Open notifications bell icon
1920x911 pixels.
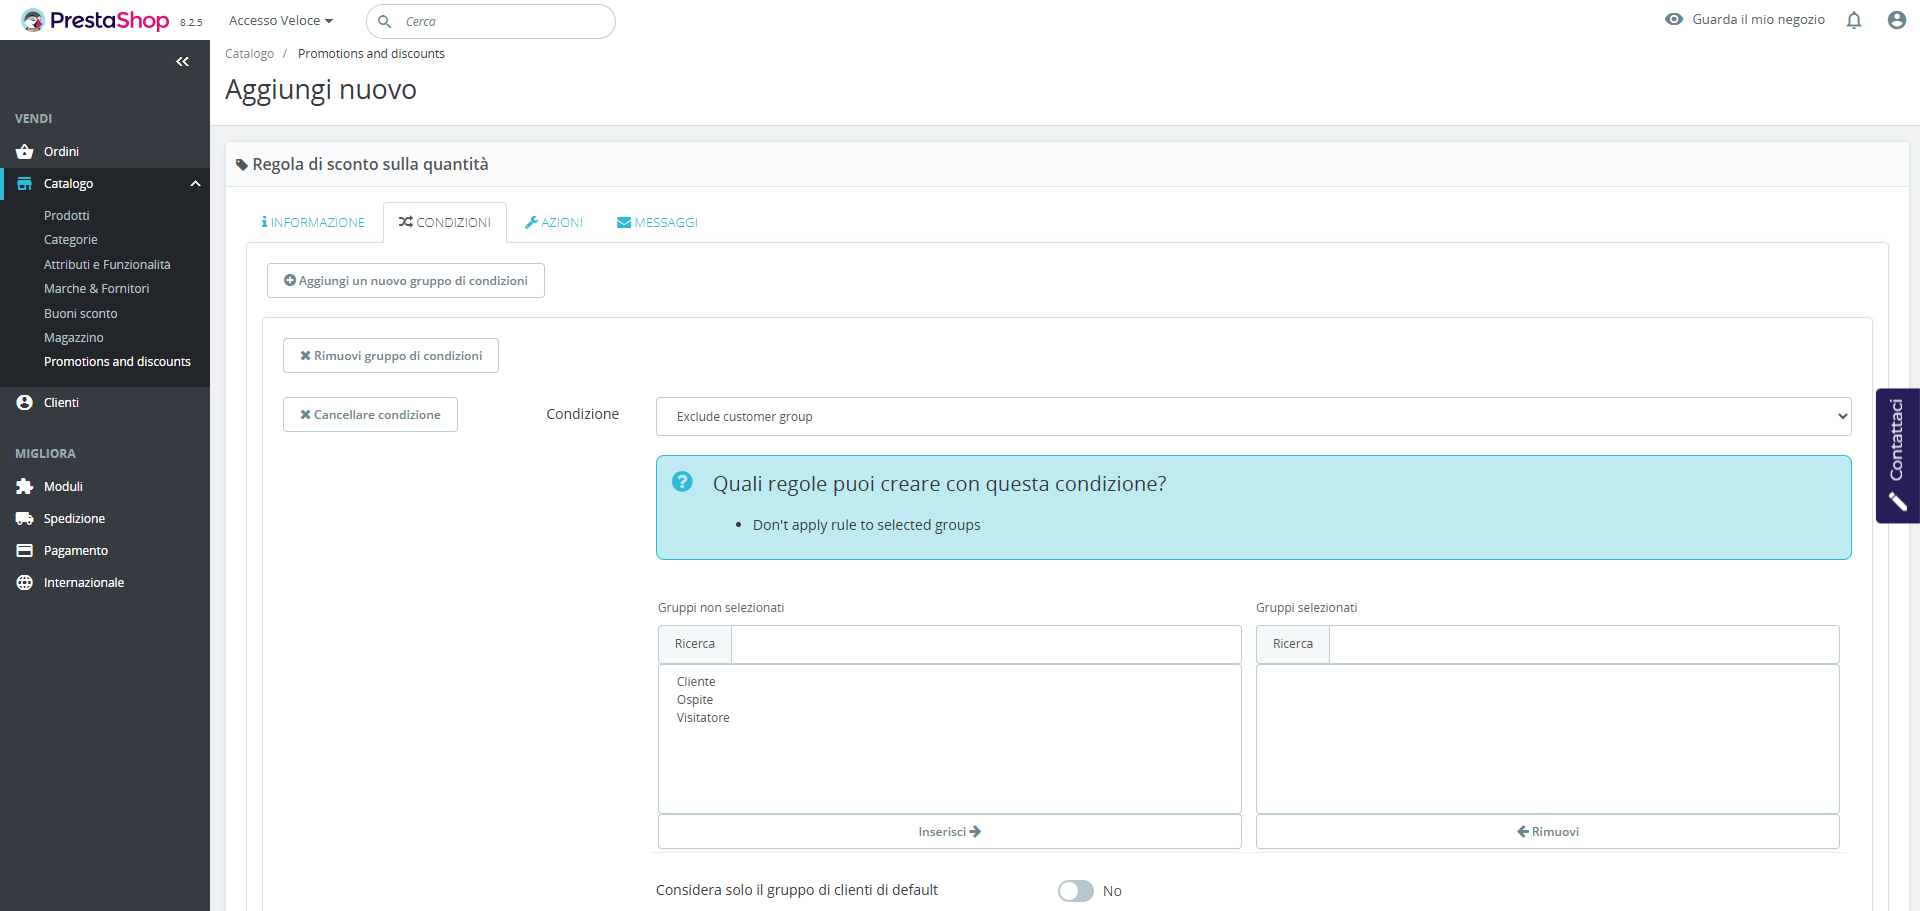(x=1854, y=20)
